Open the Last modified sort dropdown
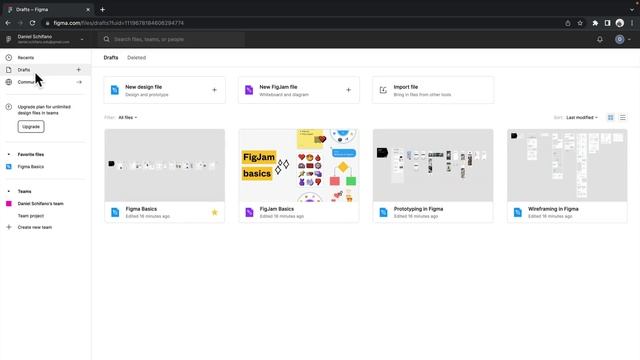640x360 pixels. pyautogui.click(x=582, y=118)
